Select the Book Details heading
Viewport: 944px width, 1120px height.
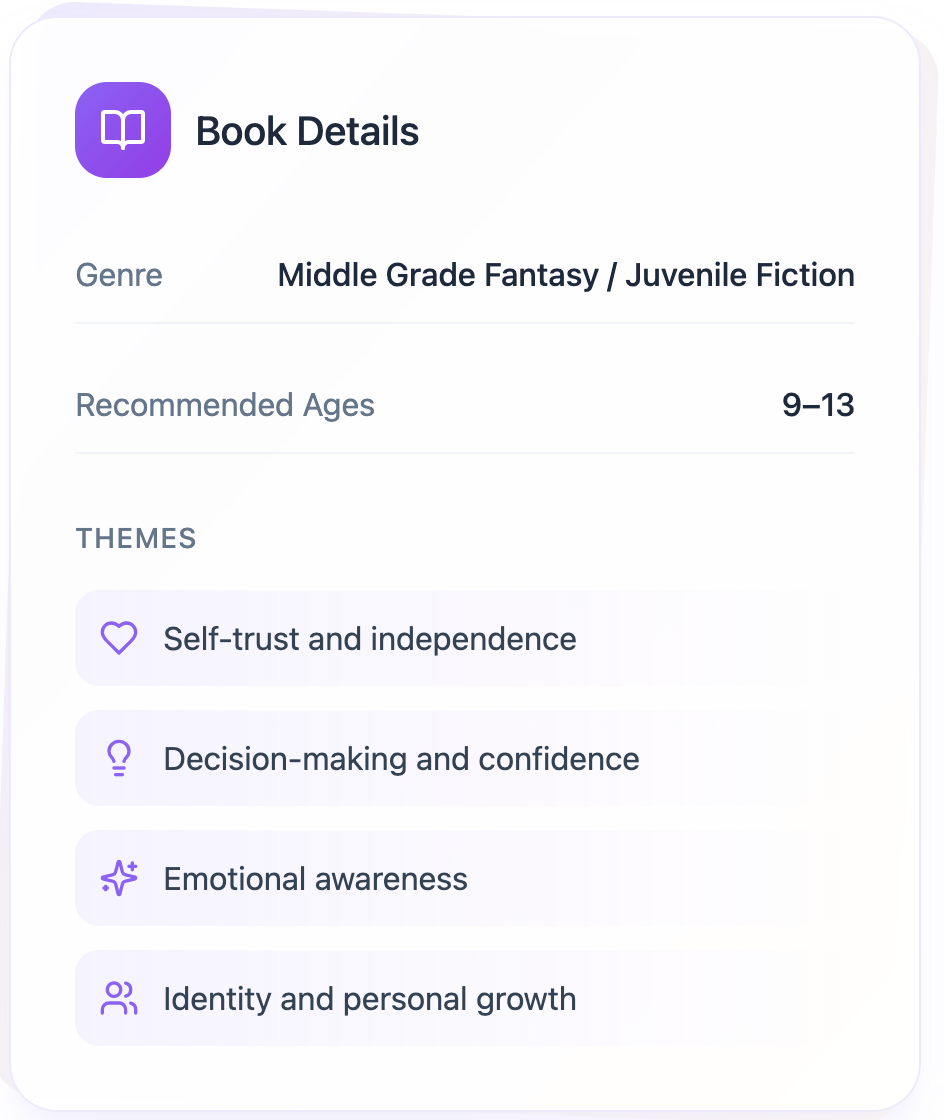[x=307, y=131]
